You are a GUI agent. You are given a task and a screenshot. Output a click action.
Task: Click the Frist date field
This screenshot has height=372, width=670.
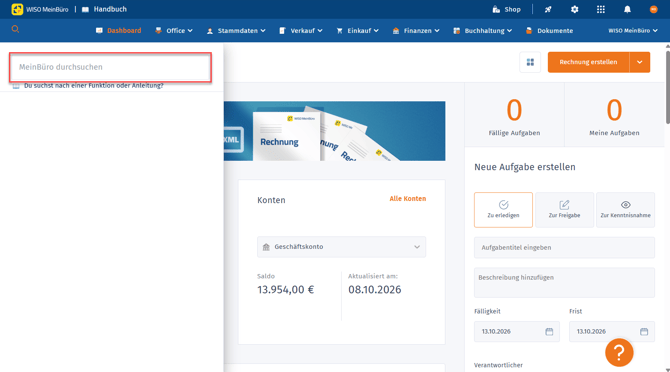[611, 331]
